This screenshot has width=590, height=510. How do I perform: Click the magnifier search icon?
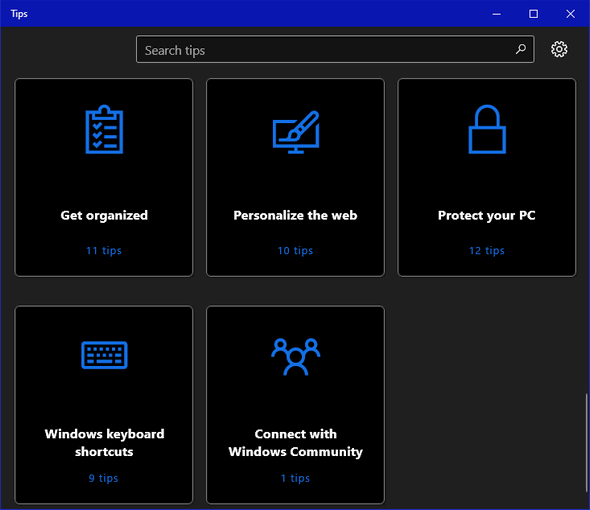pyautogui.click(x=521, y=49)
